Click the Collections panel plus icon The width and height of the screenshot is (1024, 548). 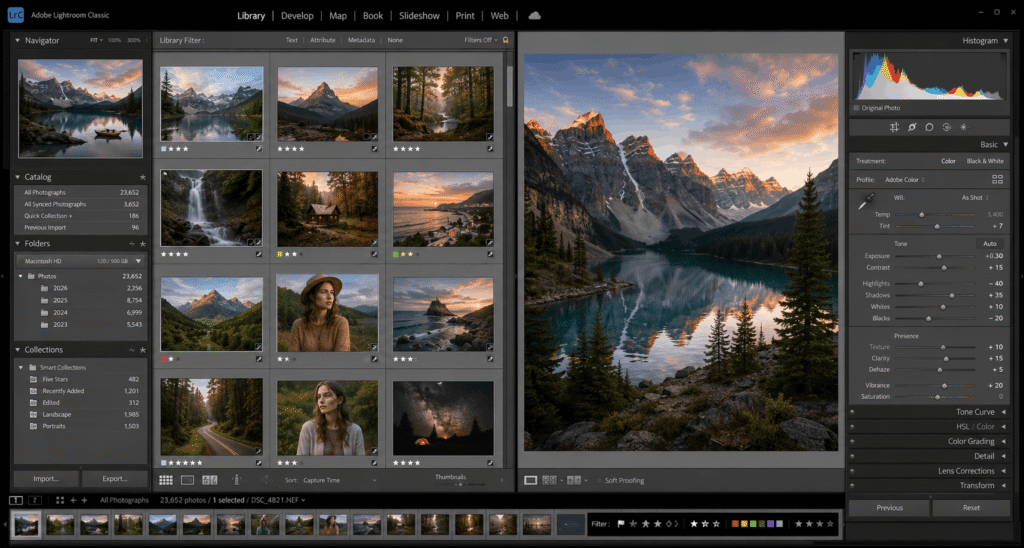point(142,350)
